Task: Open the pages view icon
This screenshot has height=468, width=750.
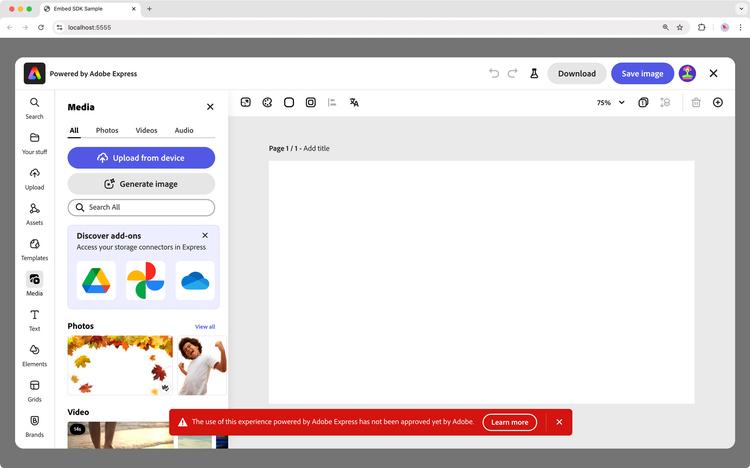Action: click(643, 102)
